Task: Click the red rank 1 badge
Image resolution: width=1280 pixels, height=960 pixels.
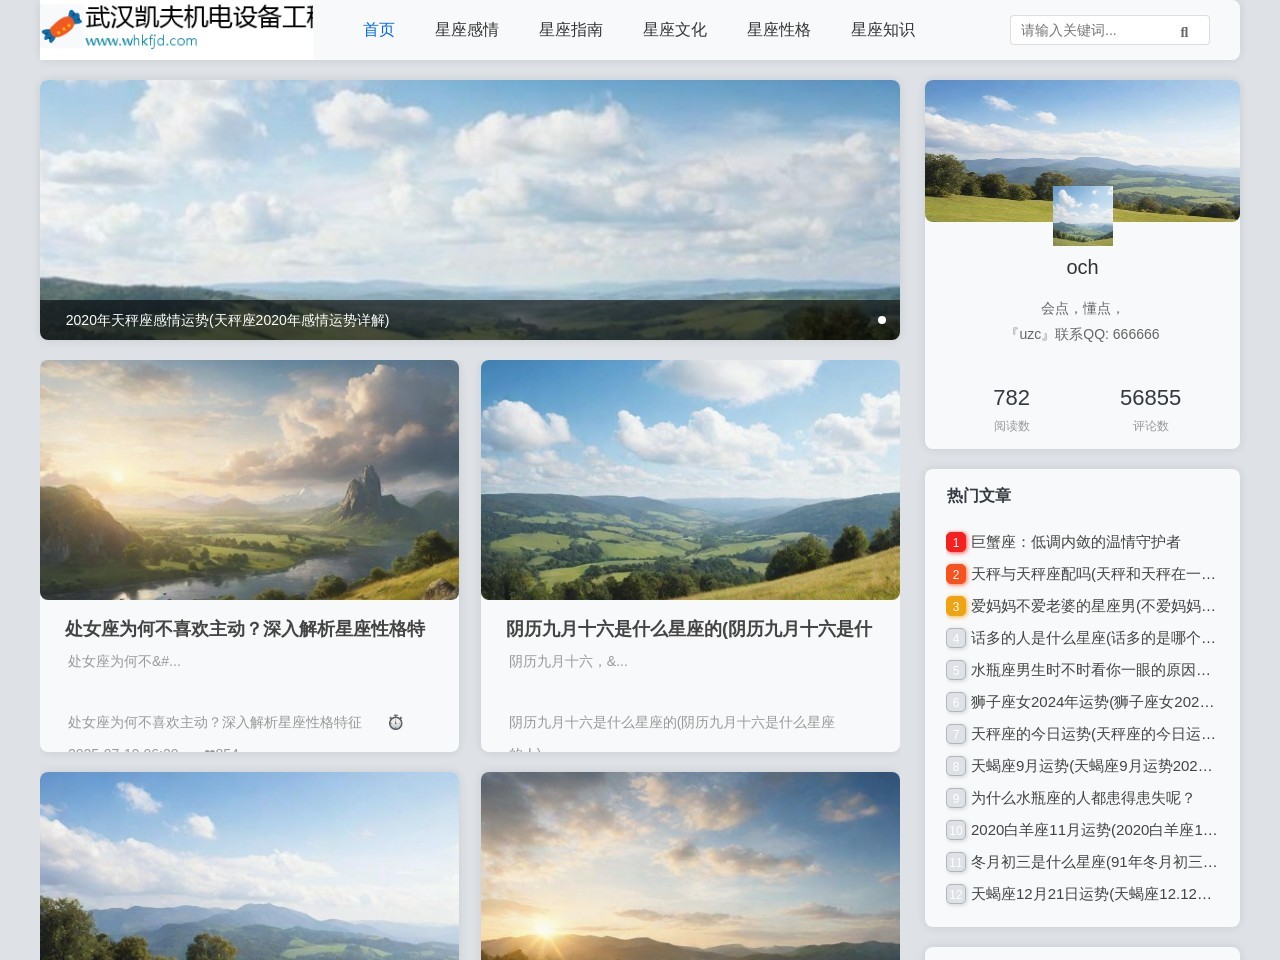Action: pos(955,542)
